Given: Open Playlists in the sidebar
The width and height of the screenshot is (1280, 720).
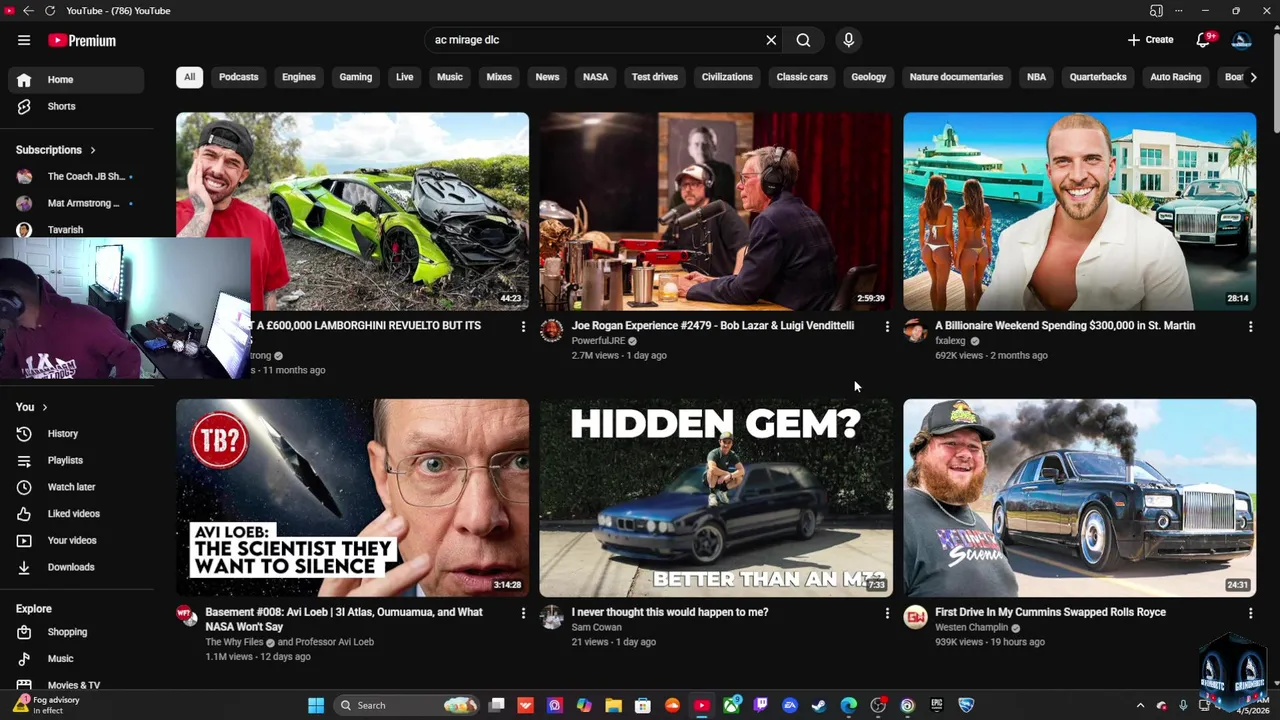Looking at the screenshot, I should (76, 460).
